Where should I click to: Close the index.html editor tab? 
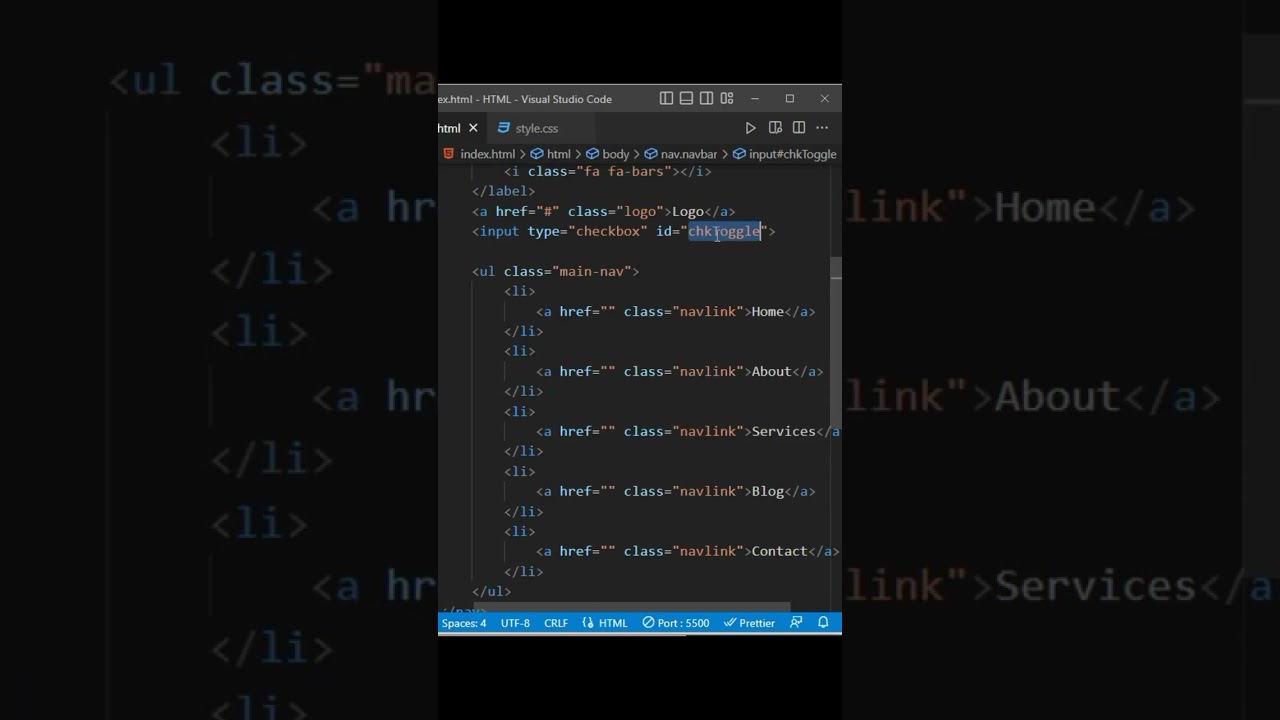[473, 128]
